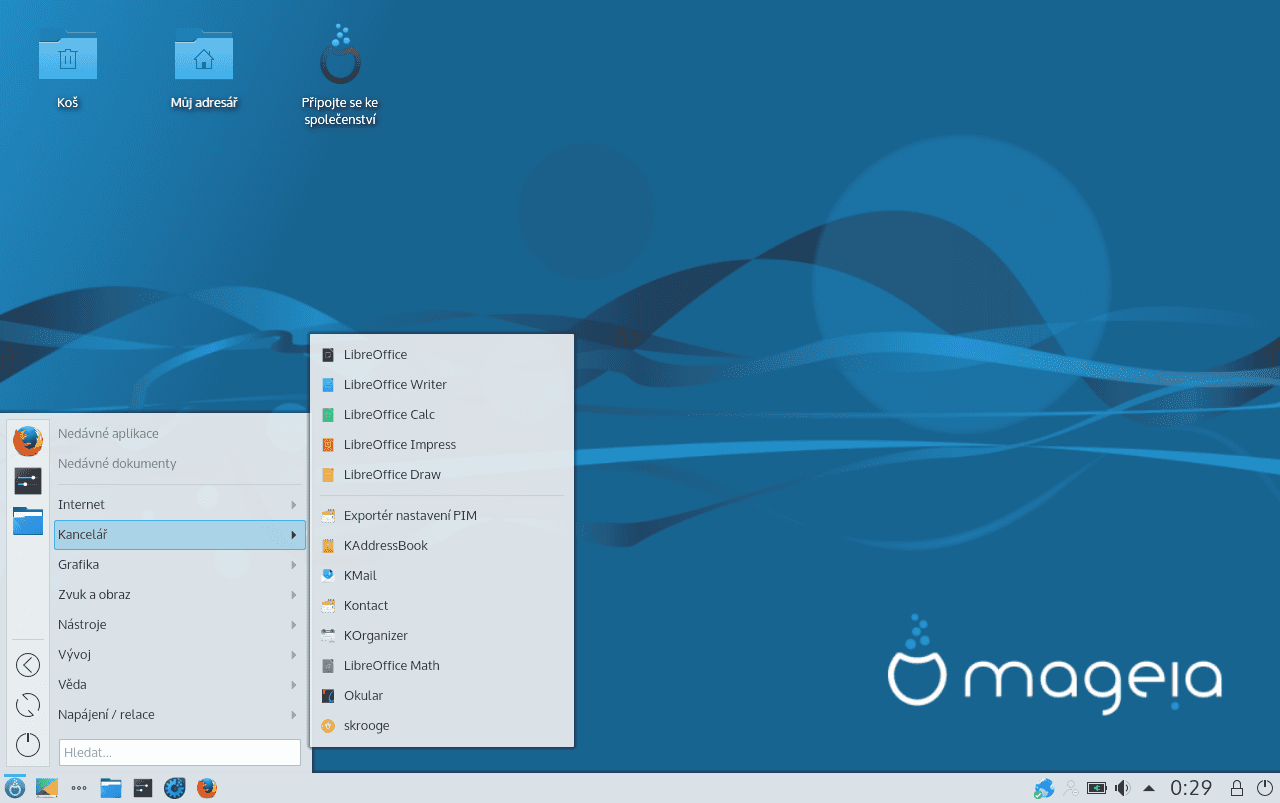Lock the screen using the padlock icon

[x=1236, y=787]
